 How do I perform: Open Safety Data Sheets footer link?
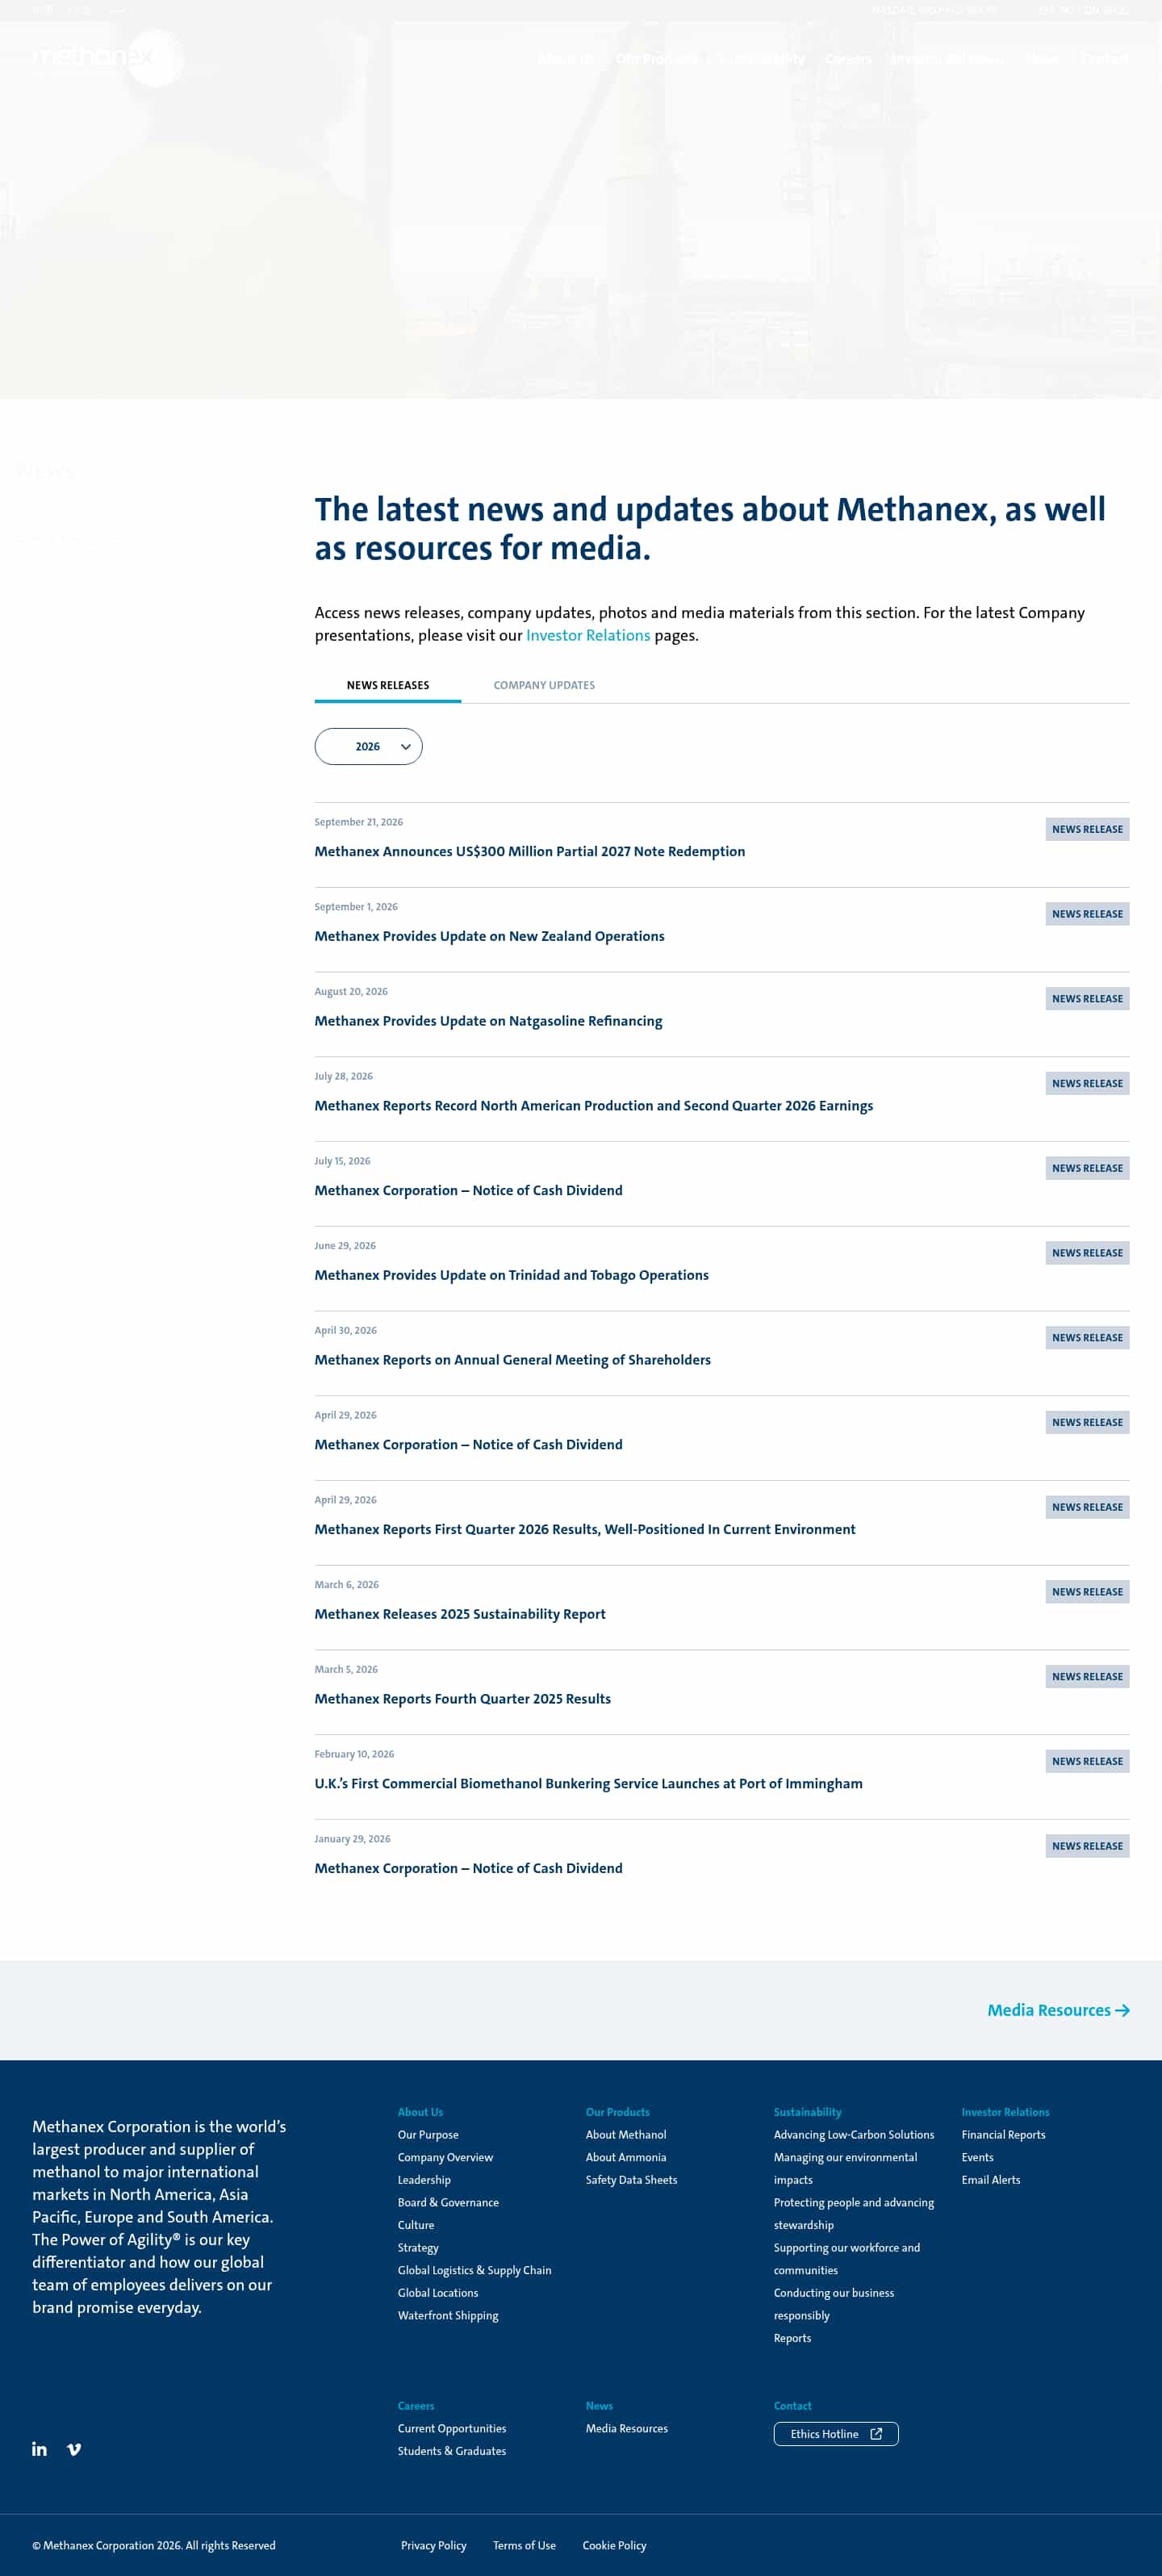coord(632,2180)
